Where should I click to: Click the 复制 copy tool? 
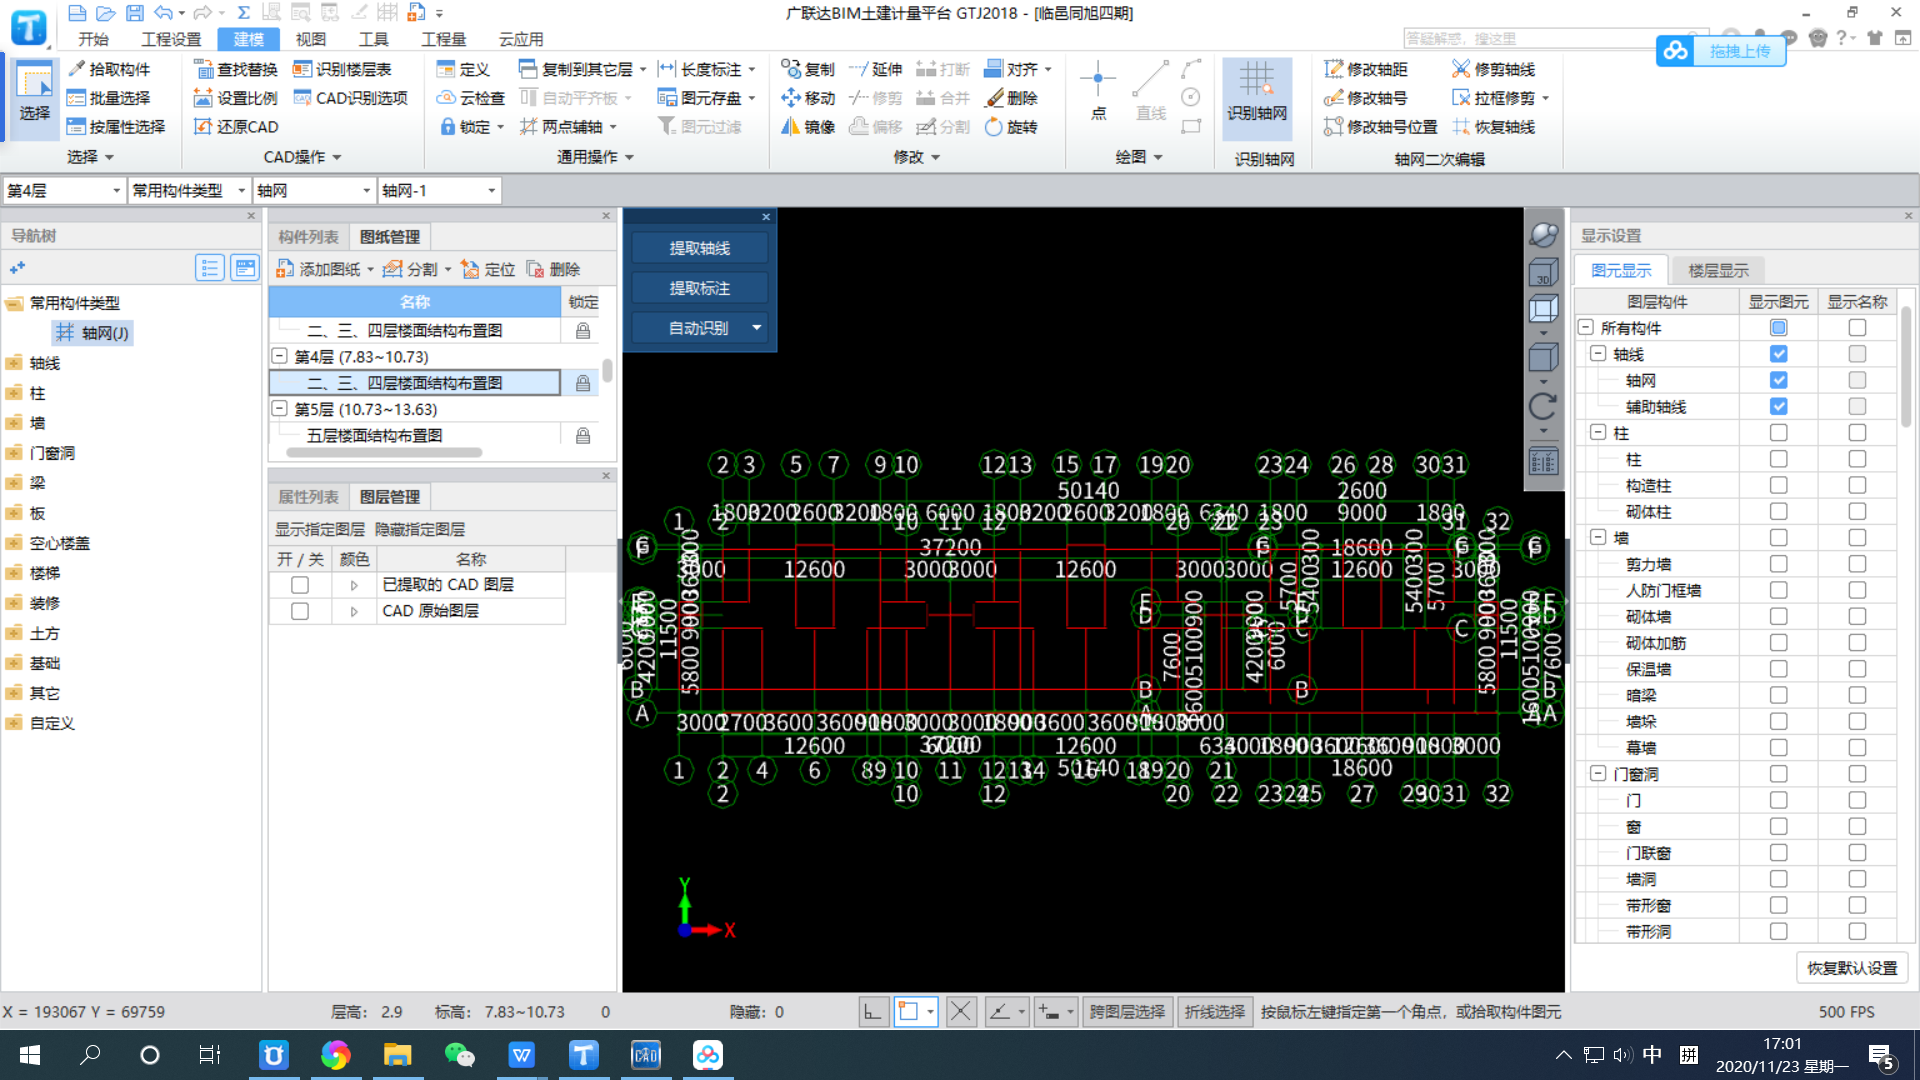808,69
